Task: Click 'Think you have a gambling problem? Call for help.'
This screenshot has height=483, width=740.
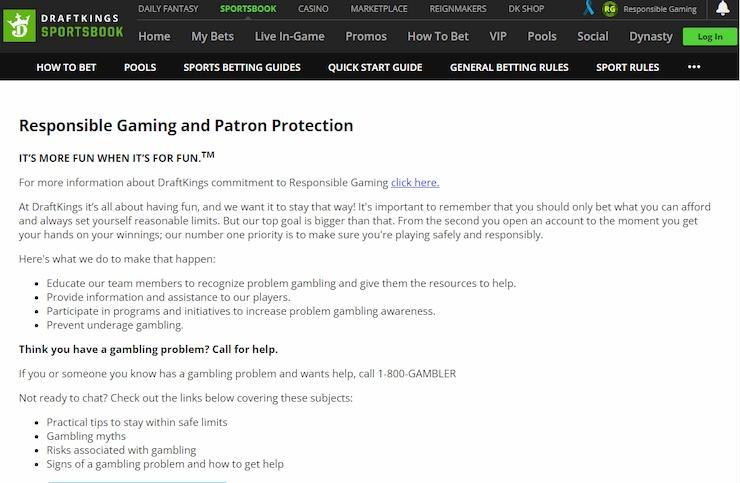Action: 148,349
